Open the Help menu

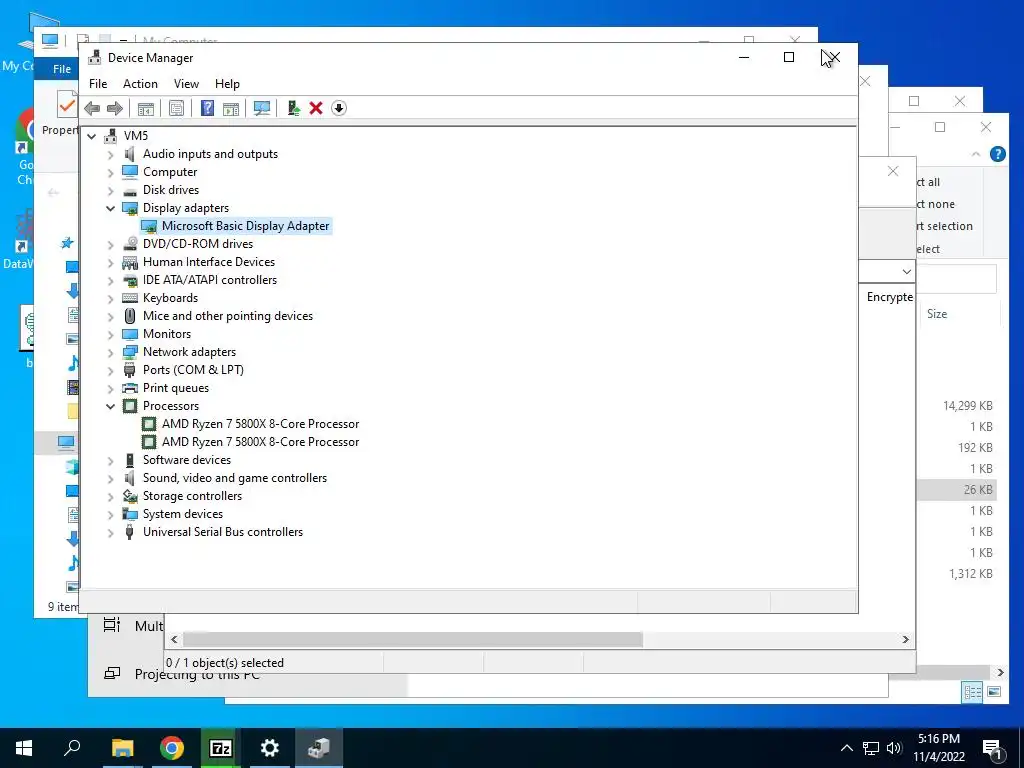point(227,84)
